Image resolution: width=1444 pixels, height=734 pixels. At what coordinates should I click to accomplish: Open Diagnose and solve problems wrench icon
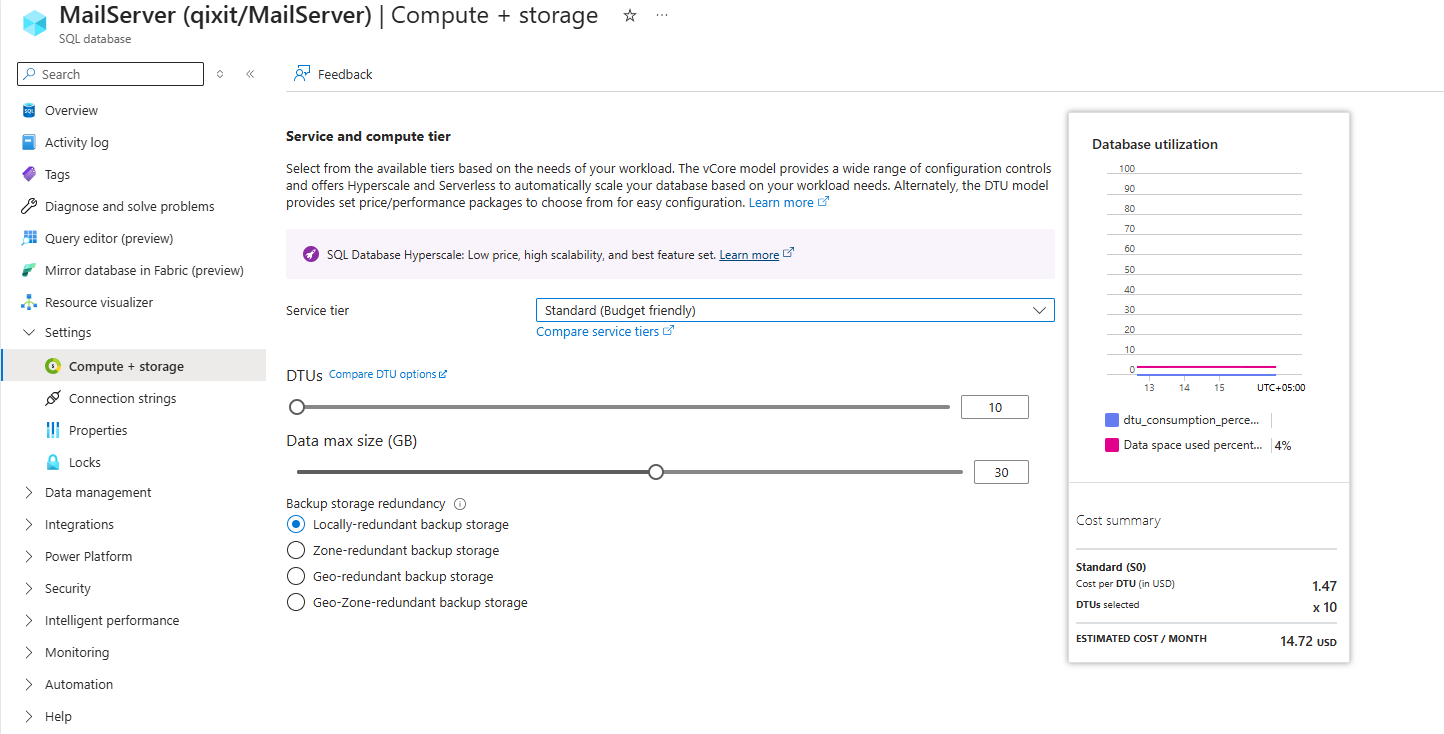click(x=29, y=207)
